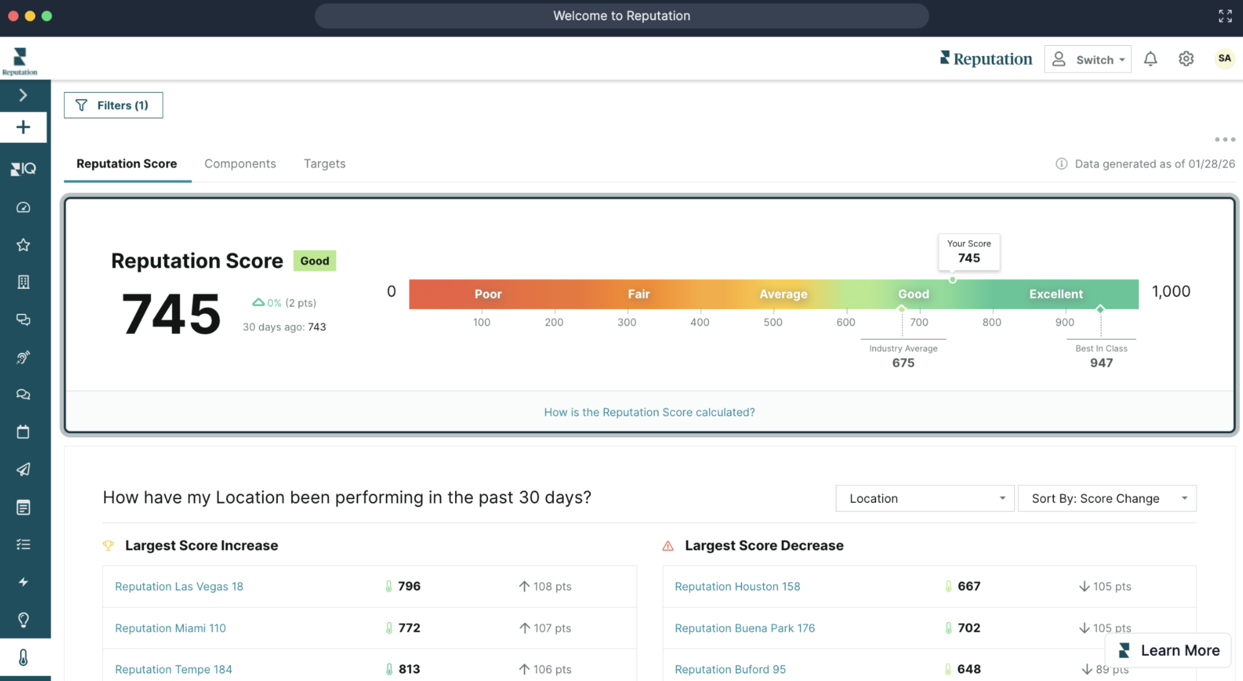The width and height of the screenshot is (1243, 681).
Task: Select the thermometer score sidebar icon
Action: pyautogui.click(x=23, y=657)
